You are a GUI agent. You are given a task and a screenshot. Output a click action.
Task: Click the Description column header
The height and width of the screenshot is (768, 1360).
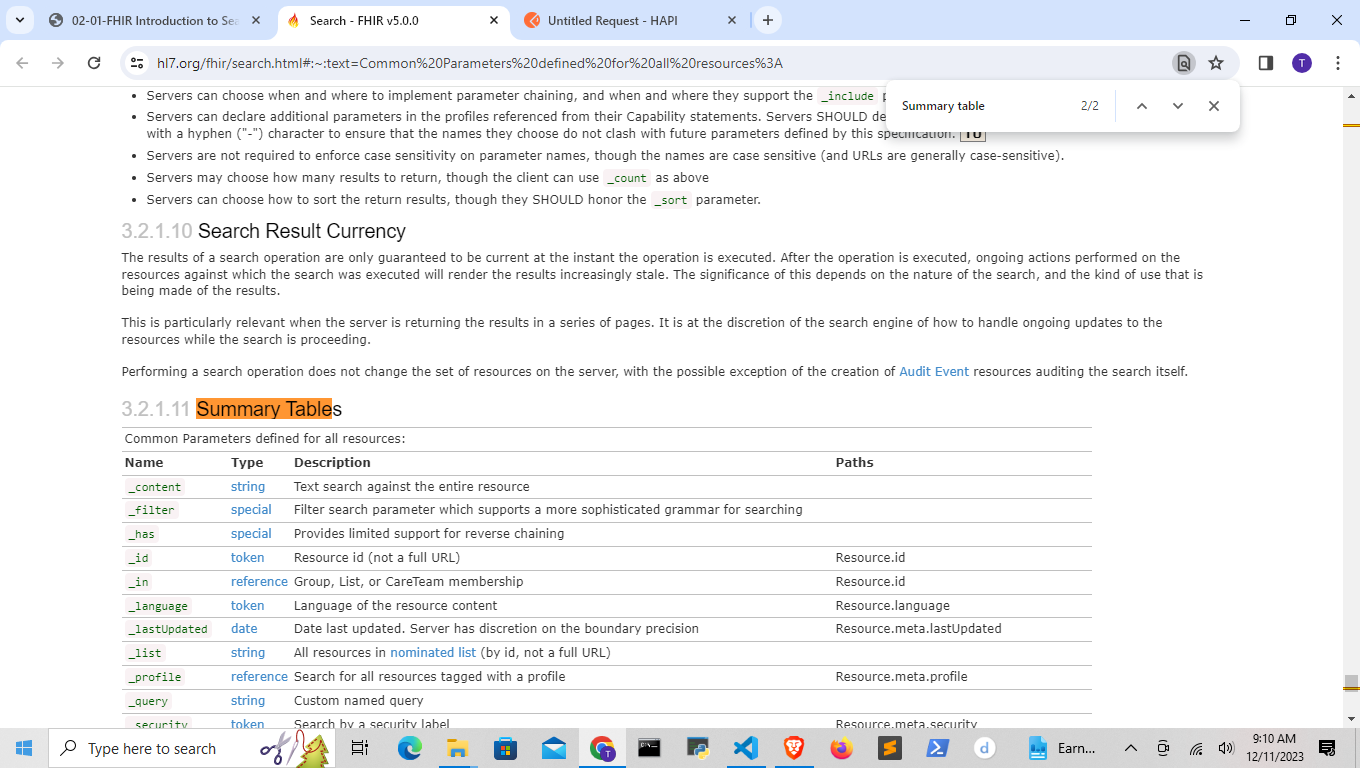coord(332,463)
